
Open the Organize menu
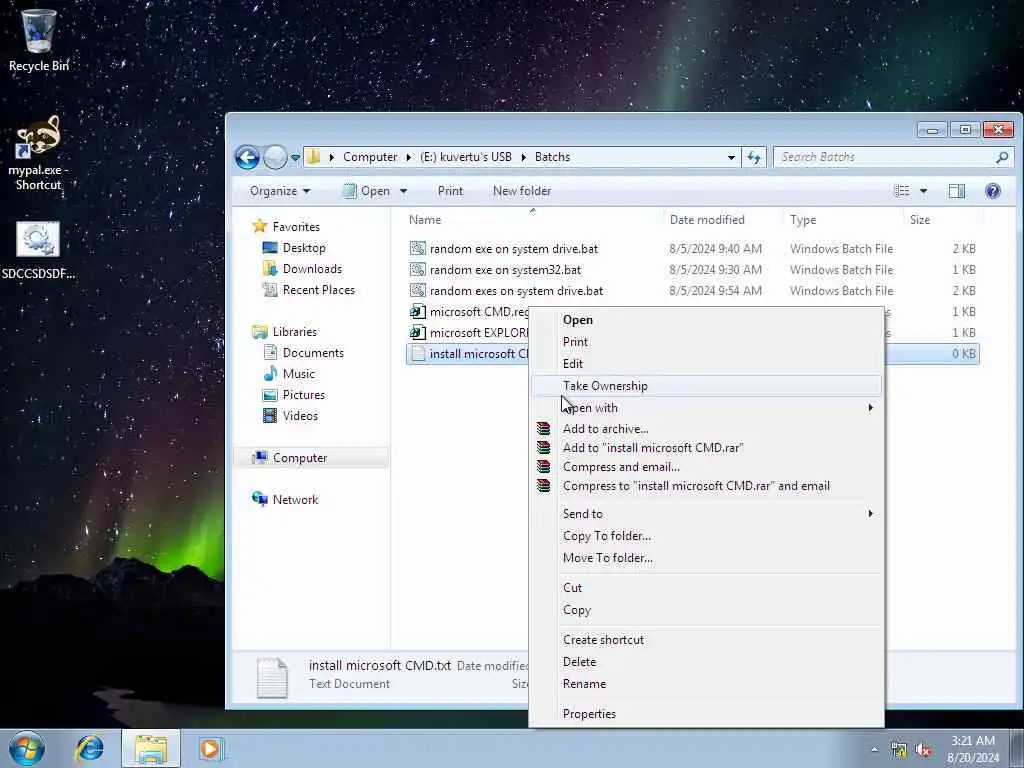pos(280,191)
